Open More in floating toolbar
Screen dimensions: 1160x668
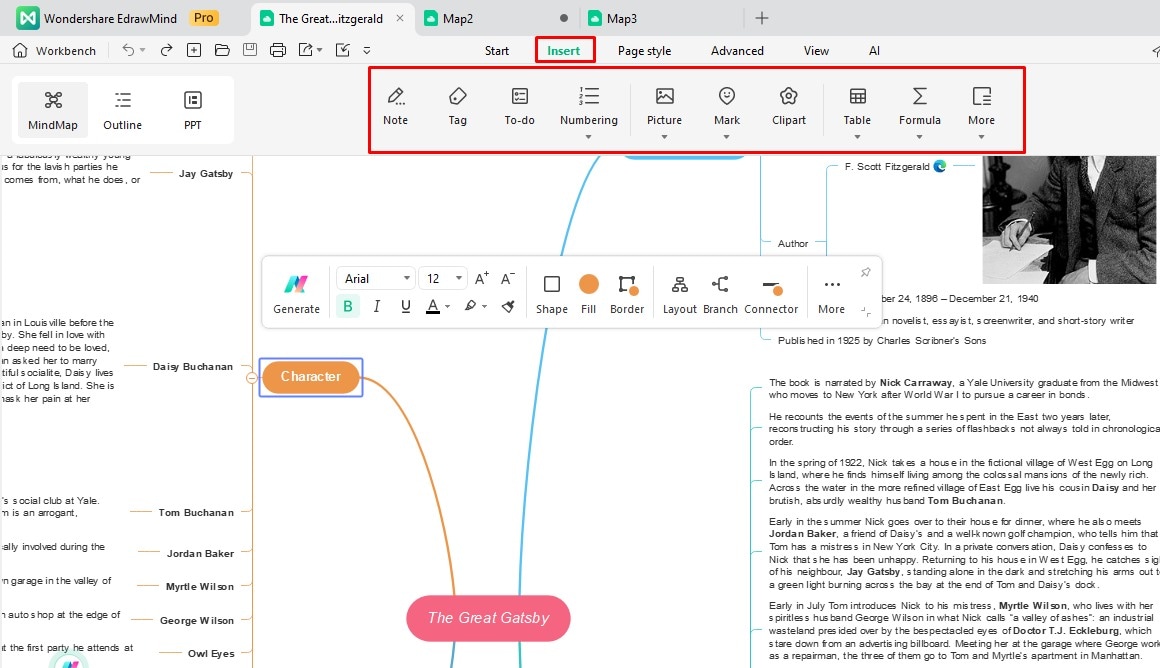tap(832, 294)
